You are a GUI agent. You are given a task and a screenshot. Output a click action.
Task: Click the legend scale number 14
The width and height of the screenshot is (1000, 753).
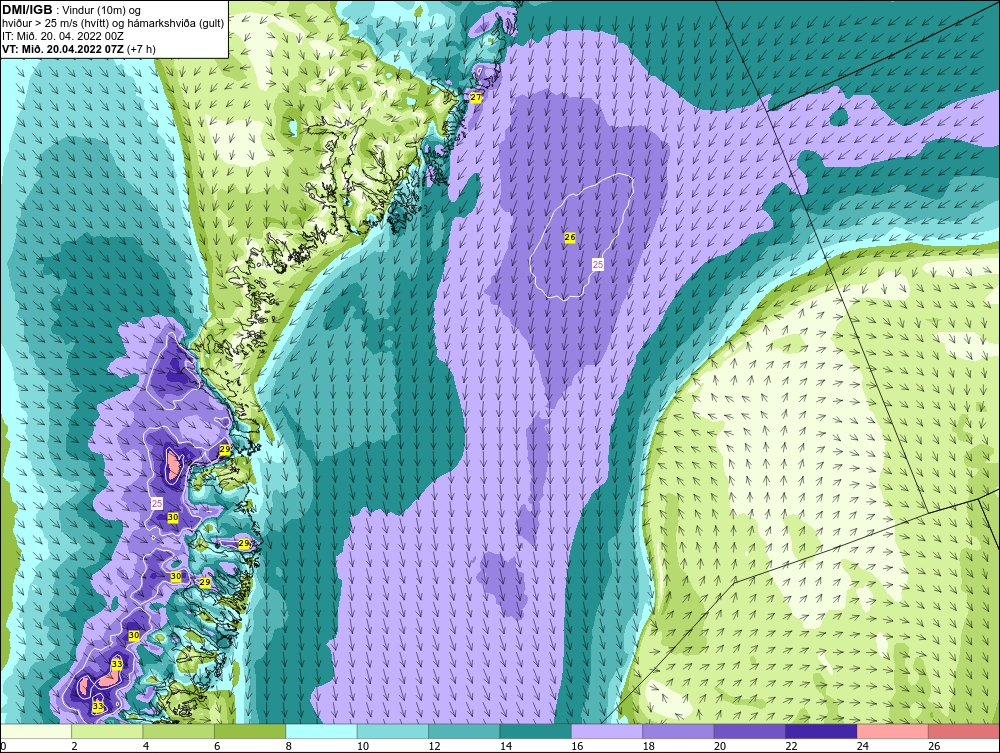506,746
